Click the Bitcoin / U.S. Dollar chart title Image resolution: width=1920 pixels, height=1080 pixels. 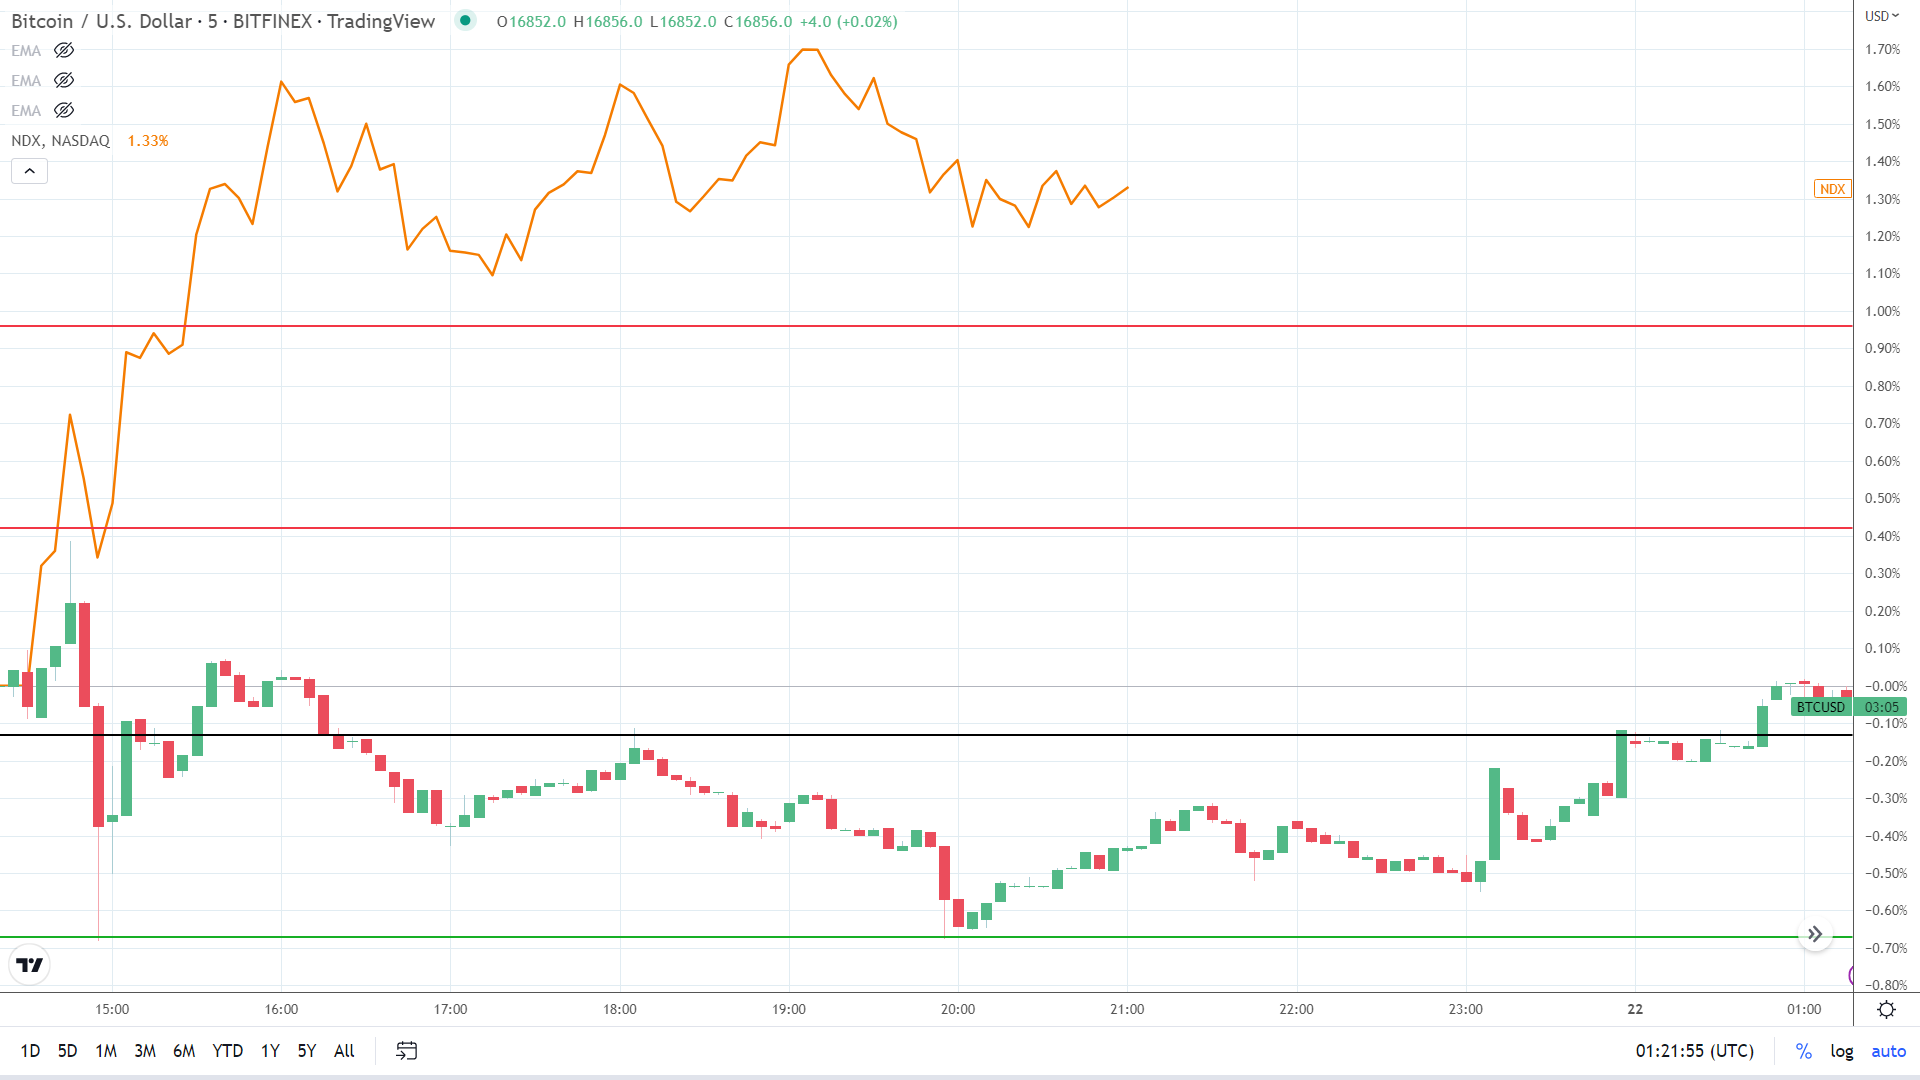pyautogui.click(x=223, y=21)
